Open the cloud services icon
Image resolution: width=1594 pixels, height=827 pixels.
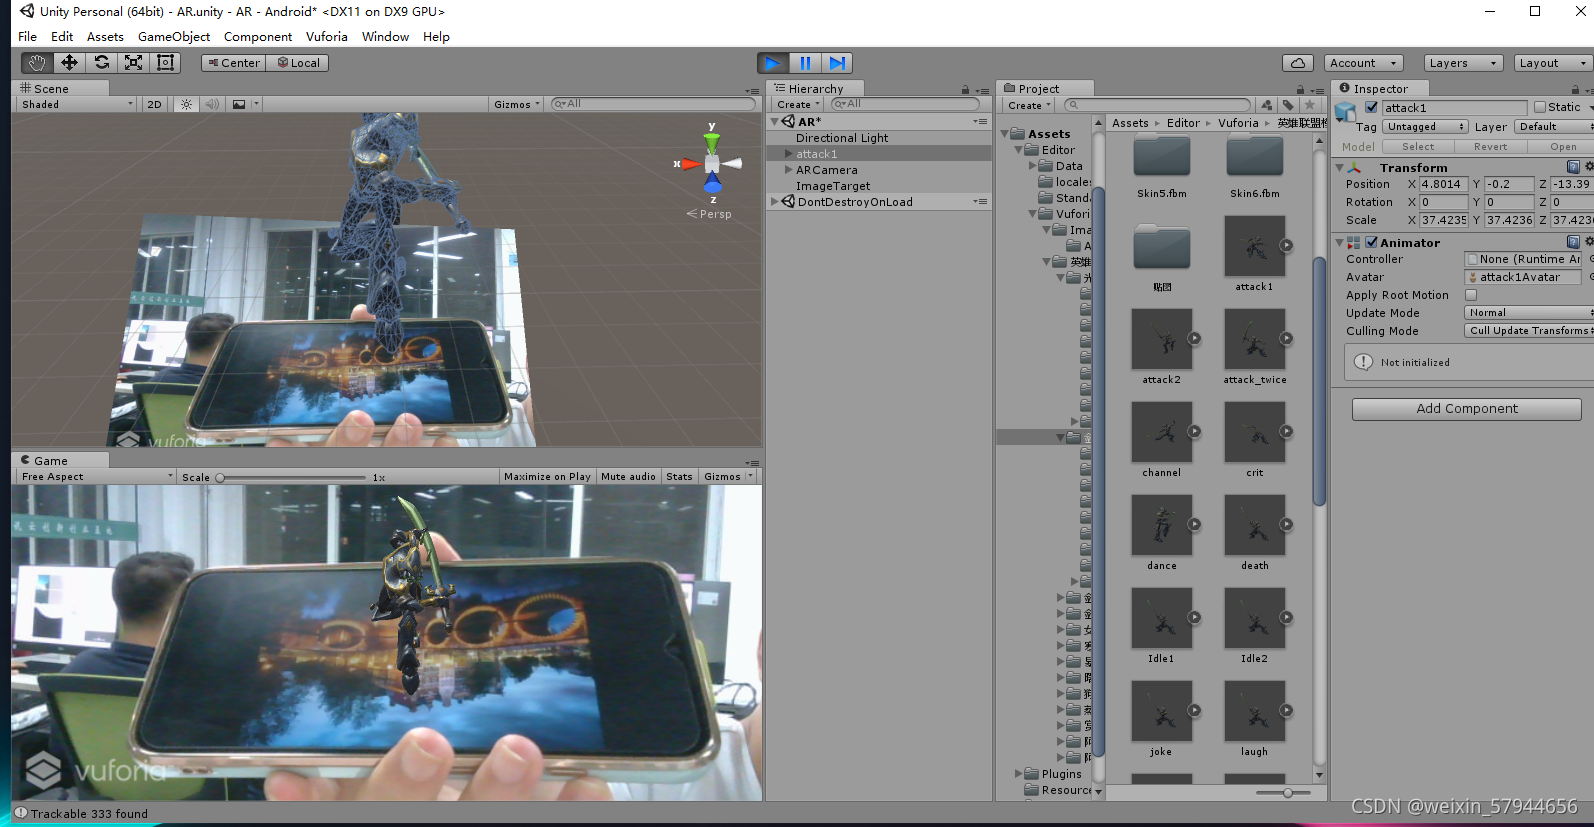1298,63
